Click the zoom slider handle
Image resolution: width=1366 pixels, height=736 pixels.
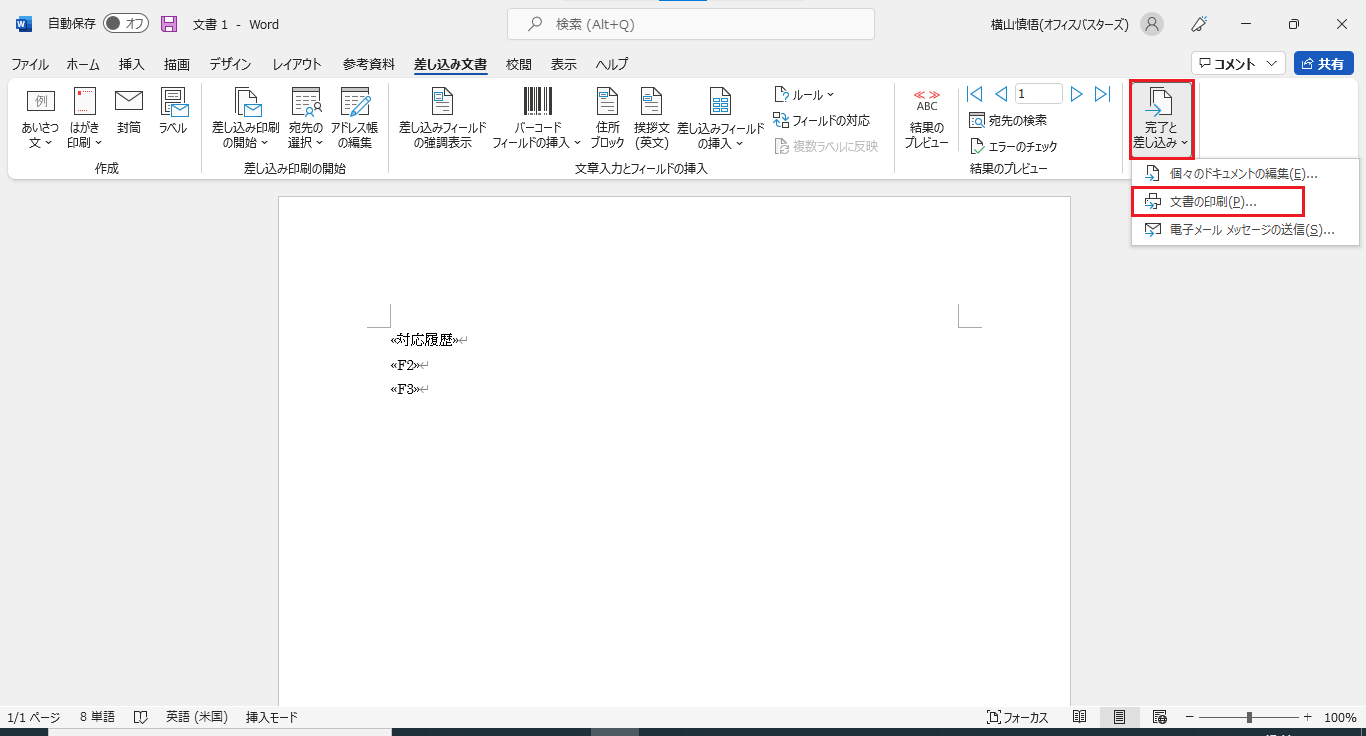[1249, 717]
